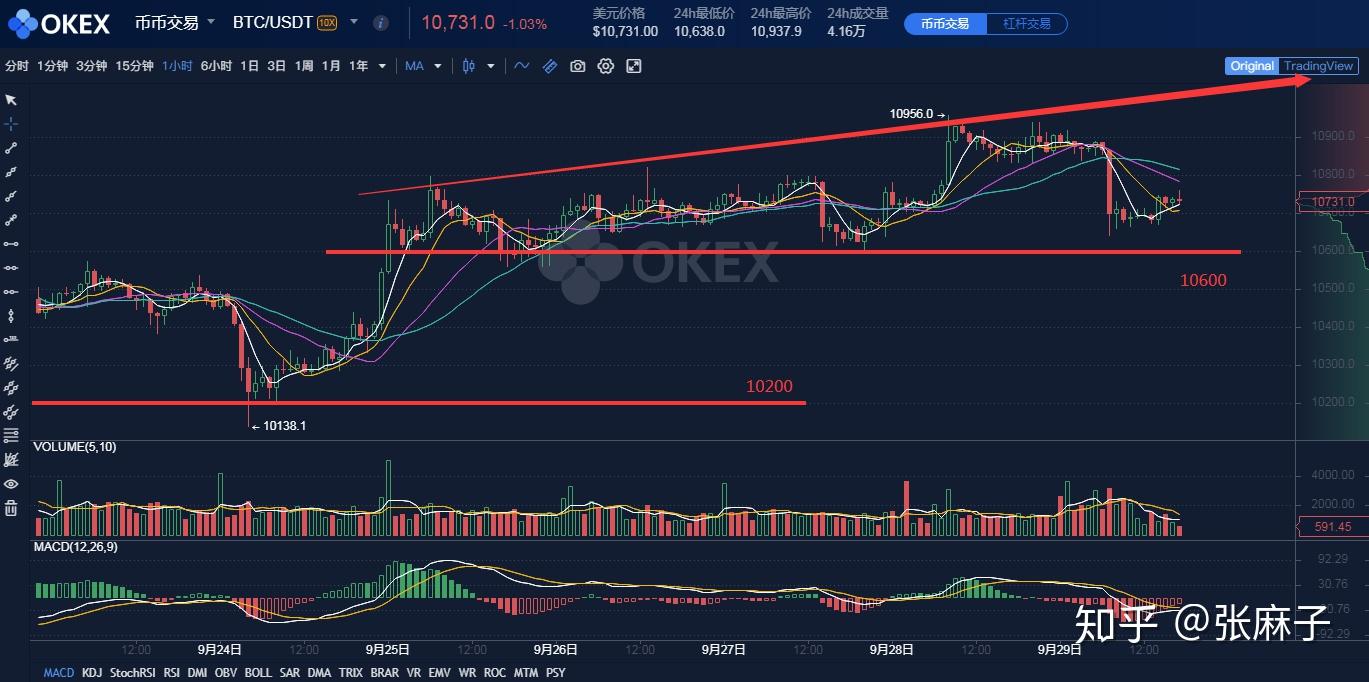Switch bottom indicator to StochRSI
The height and width of the screenshot is (682, 1369).
(x=132, y=673)
